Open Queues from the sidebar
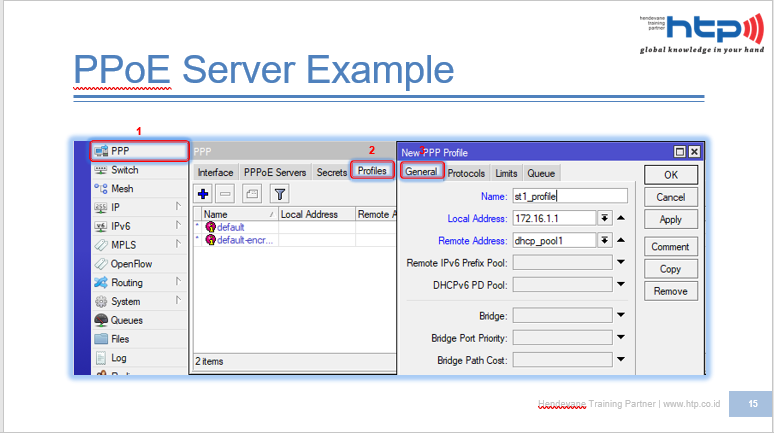Image resolution: width=774 pixels, height=433 pixels. click(x=139, y=320)
